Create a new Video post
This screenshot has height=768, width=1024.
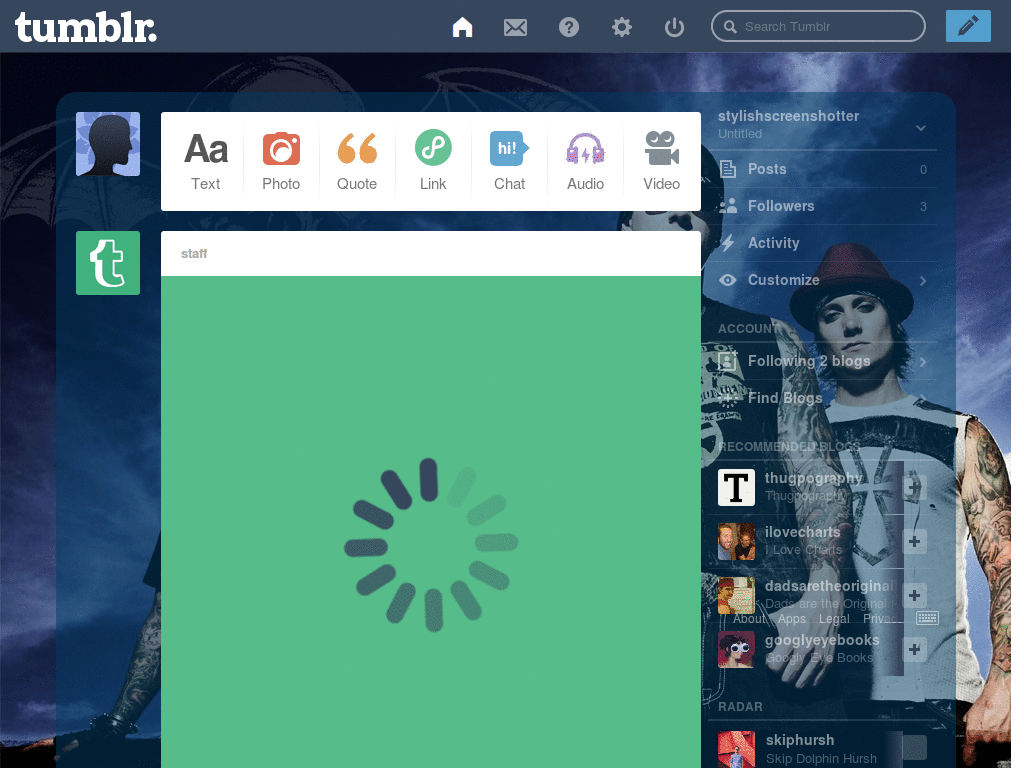[662, 161]
